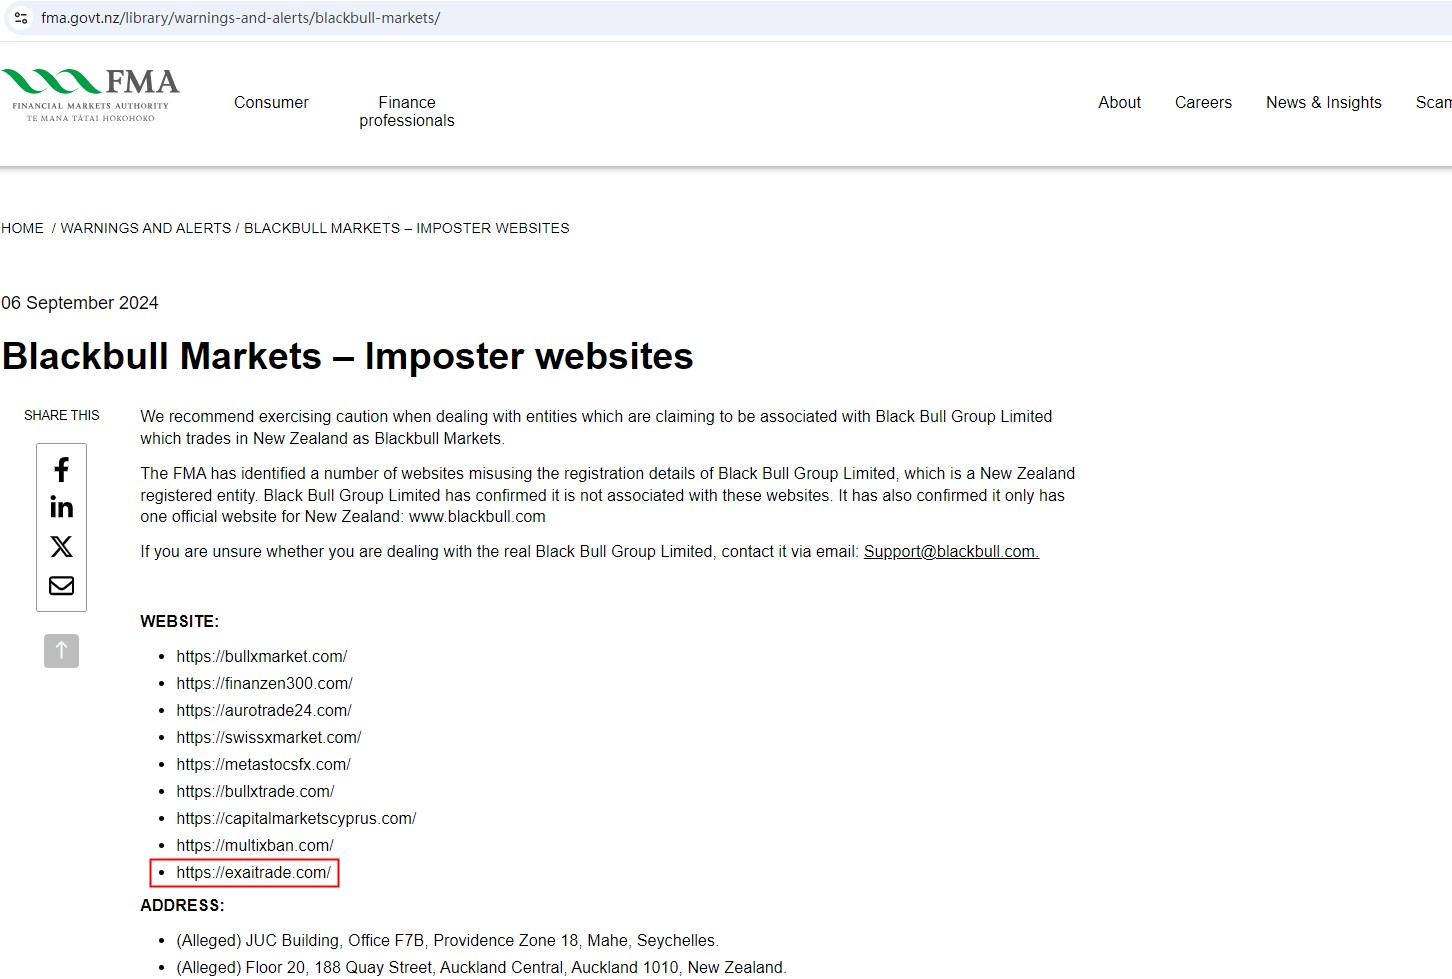Screen dimensions: 1452x979
Task: Click the browser address bar URL
Action: coord(240,18)
